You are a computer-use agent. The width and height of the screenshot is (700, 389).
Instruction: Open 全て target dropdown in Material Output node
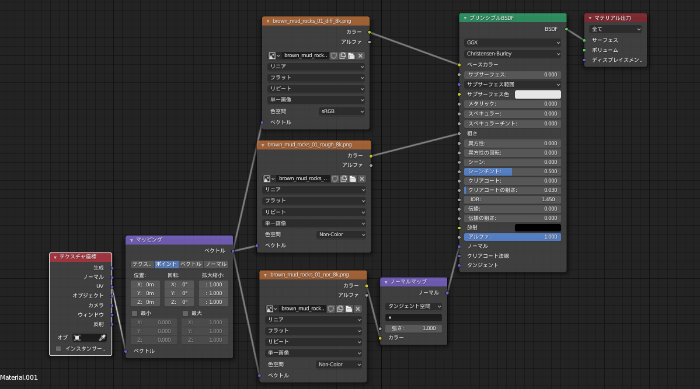pyautogui.click(x=615, y=29)
